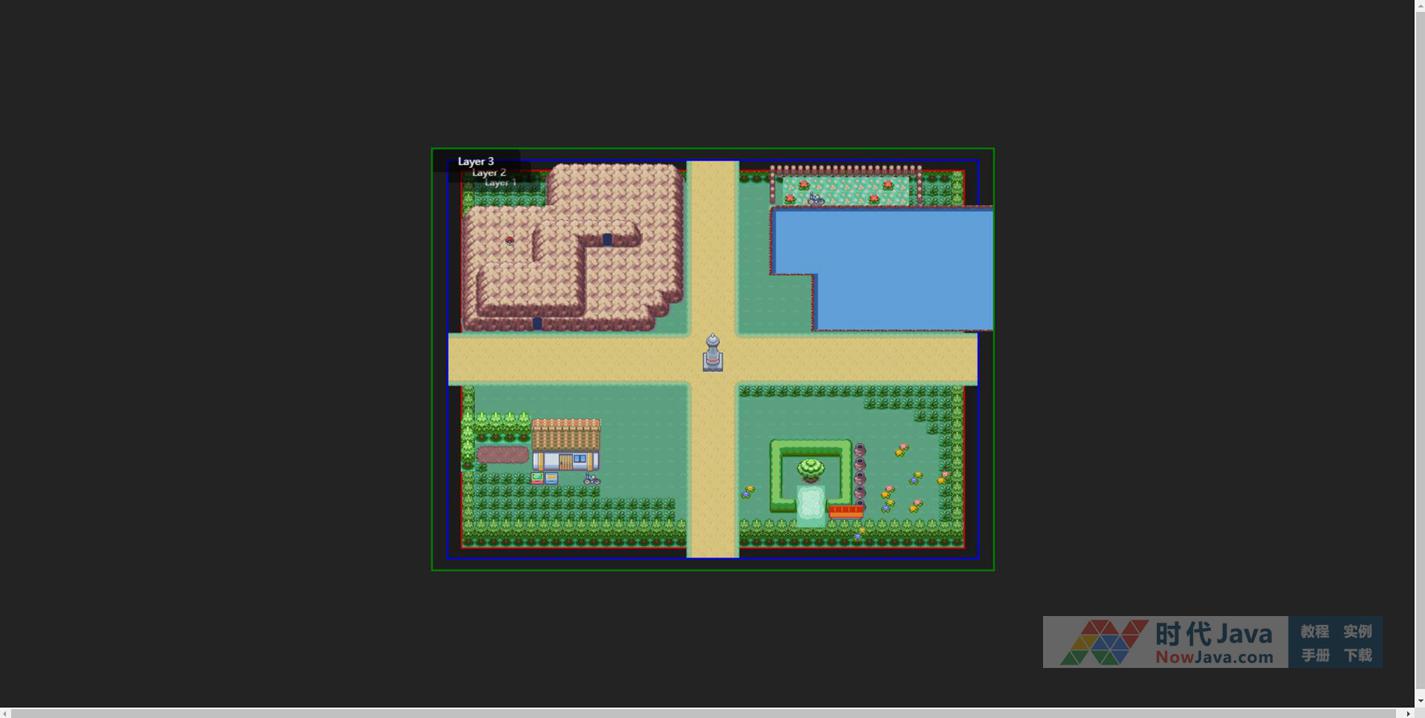Click the bicycle in the fenced flower garden

(x=816, y=199)
